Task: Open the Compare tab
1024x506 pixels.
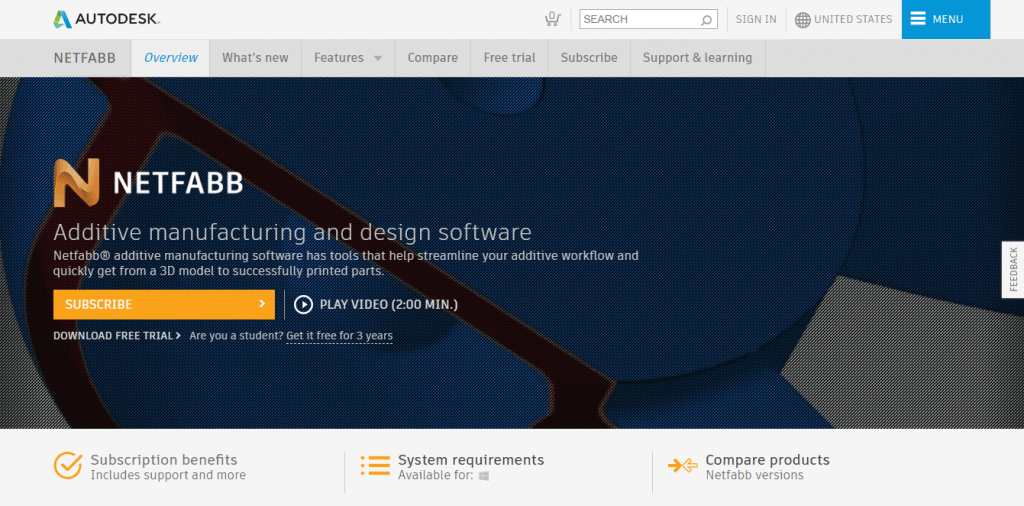Action: 432,58
